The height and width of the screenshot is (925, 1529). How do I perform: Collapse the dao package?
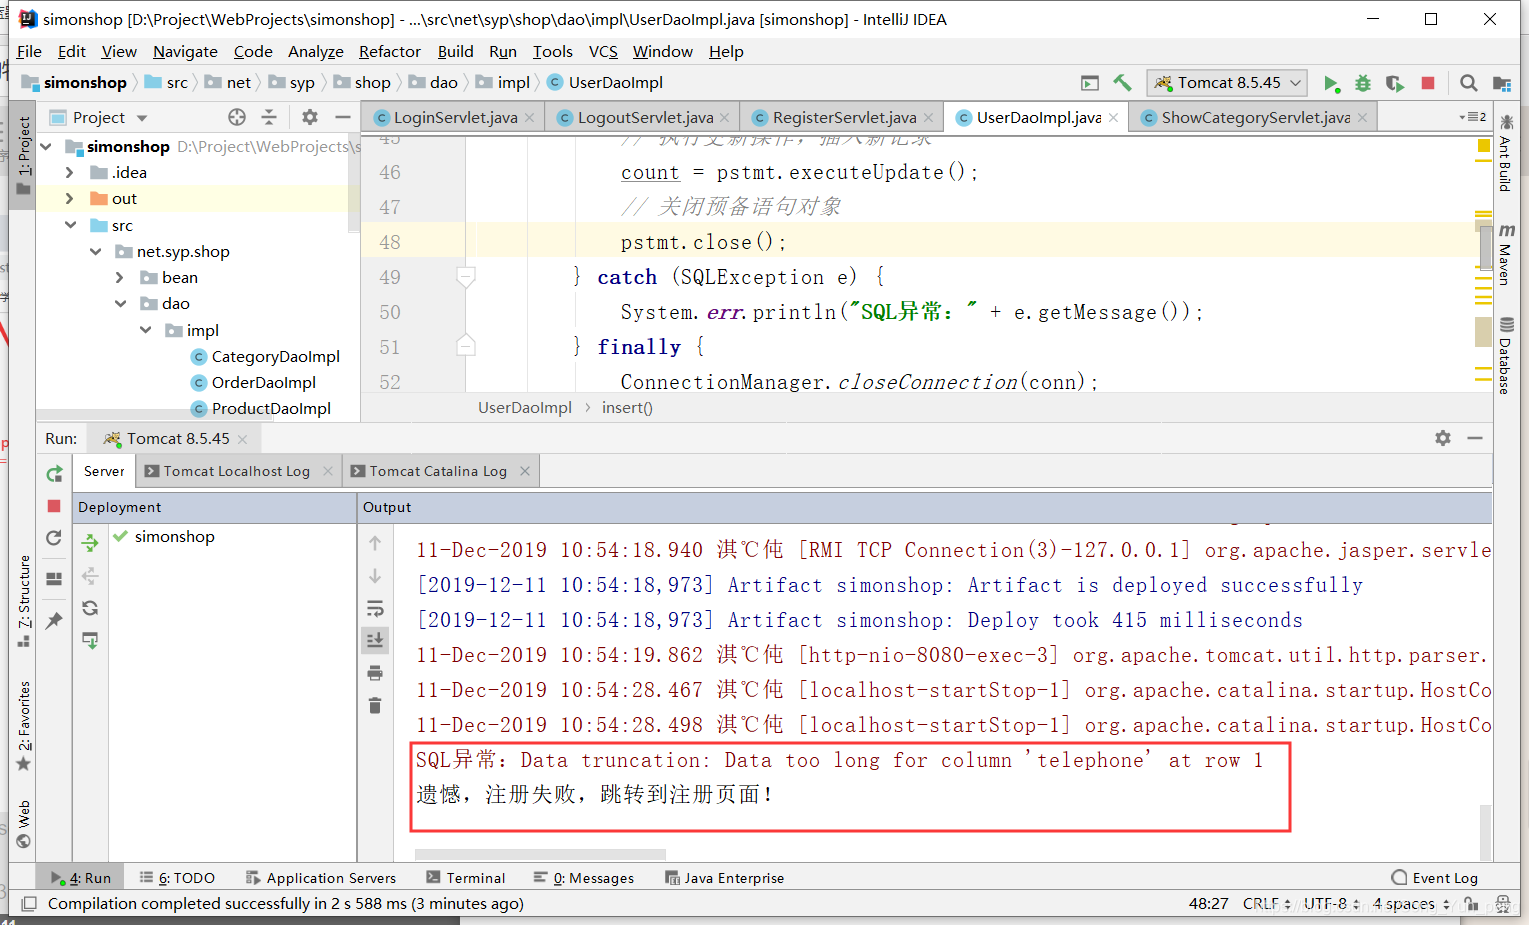click(x=120, y=304)
